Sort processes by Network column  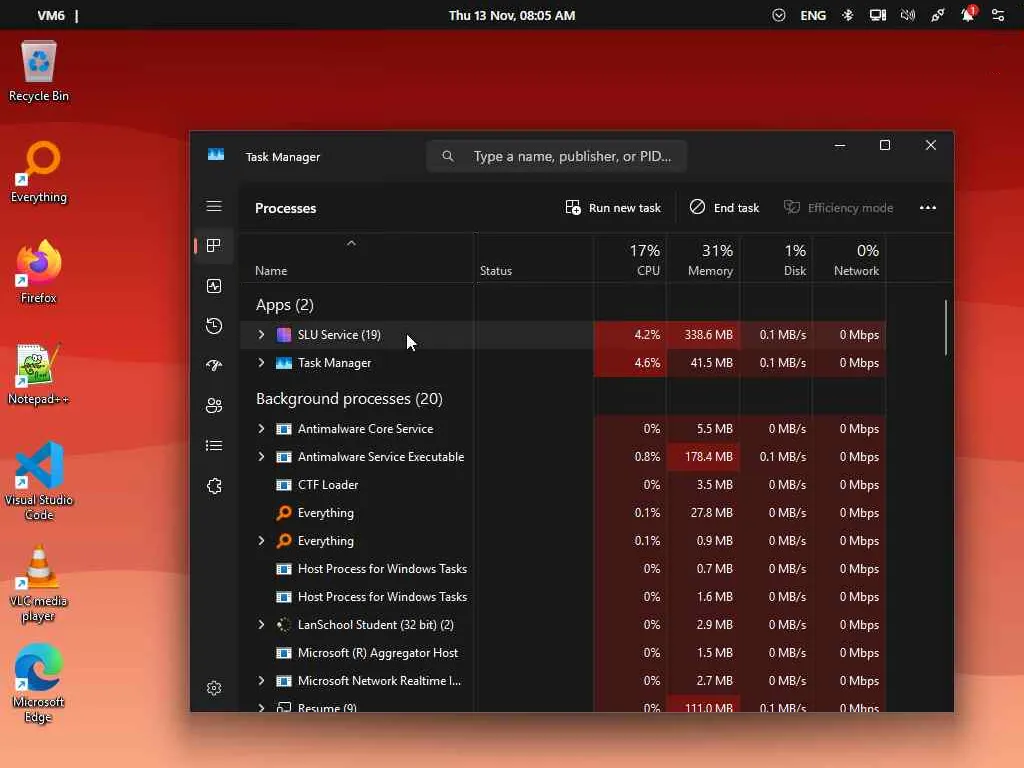[x=850, y=259]
